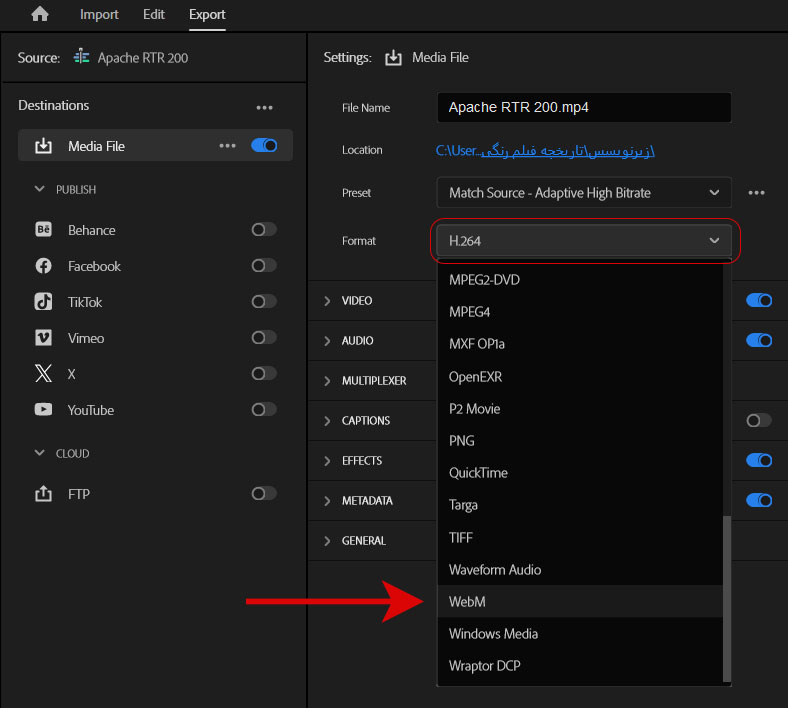Viewport: 788px width, 708px height.
Task: Enable YouTube publishing
Action: [264, 410]
